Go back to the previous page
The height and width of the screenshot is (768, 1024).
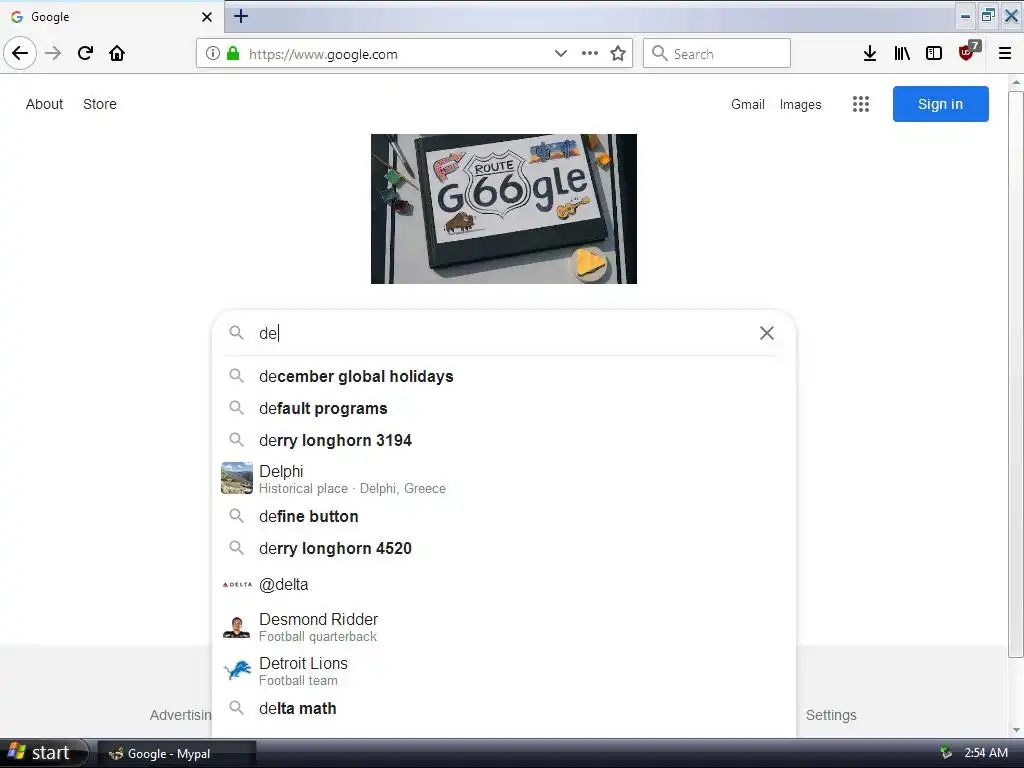coord(20,53)
